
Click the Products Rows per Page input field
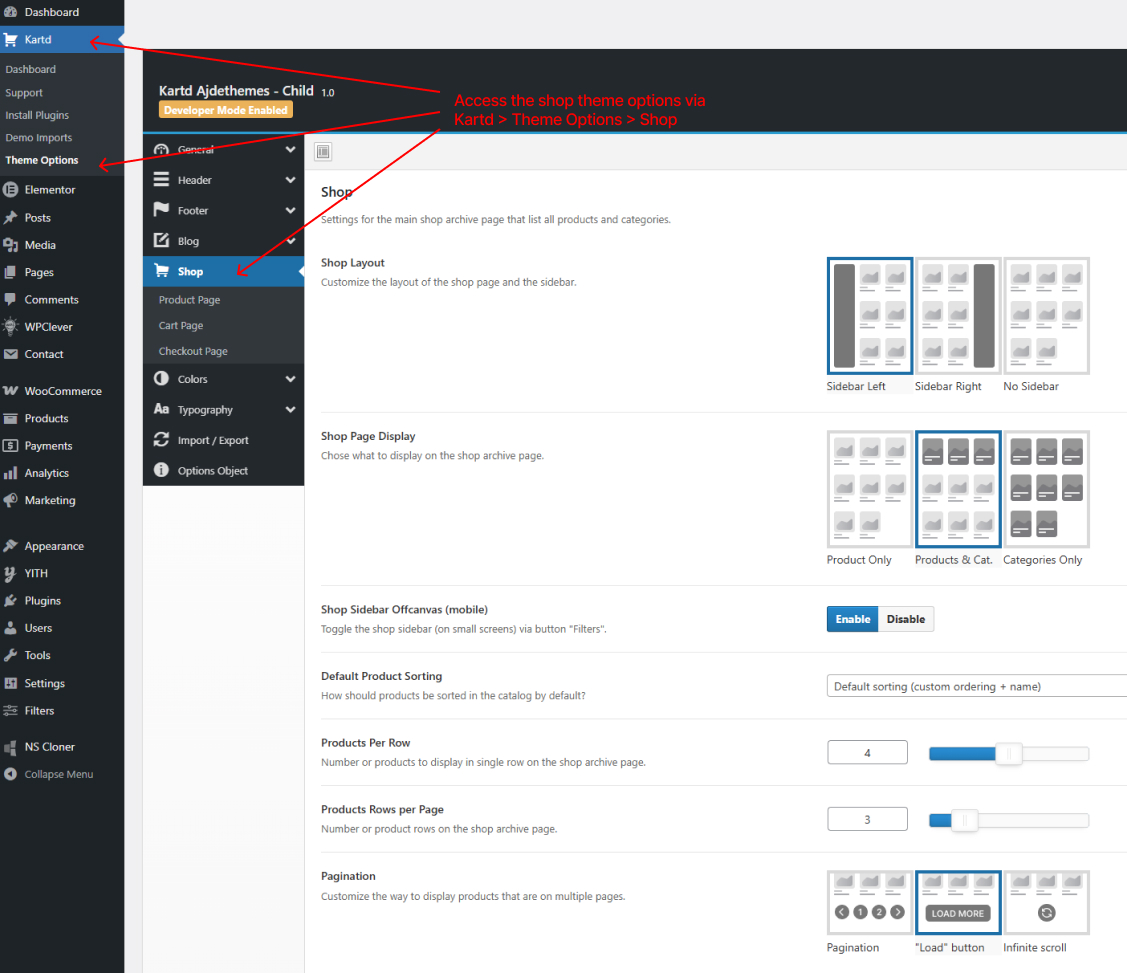point(866,818)
